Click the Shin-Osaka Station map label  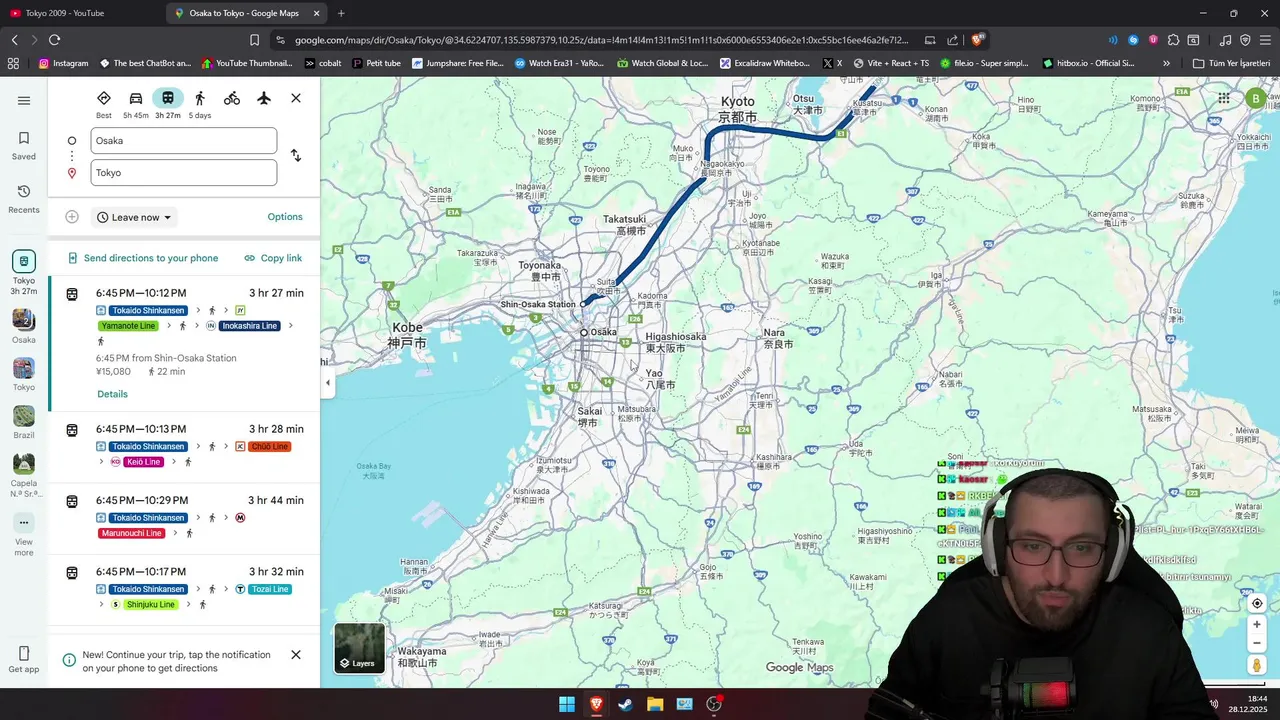(538, 304)
